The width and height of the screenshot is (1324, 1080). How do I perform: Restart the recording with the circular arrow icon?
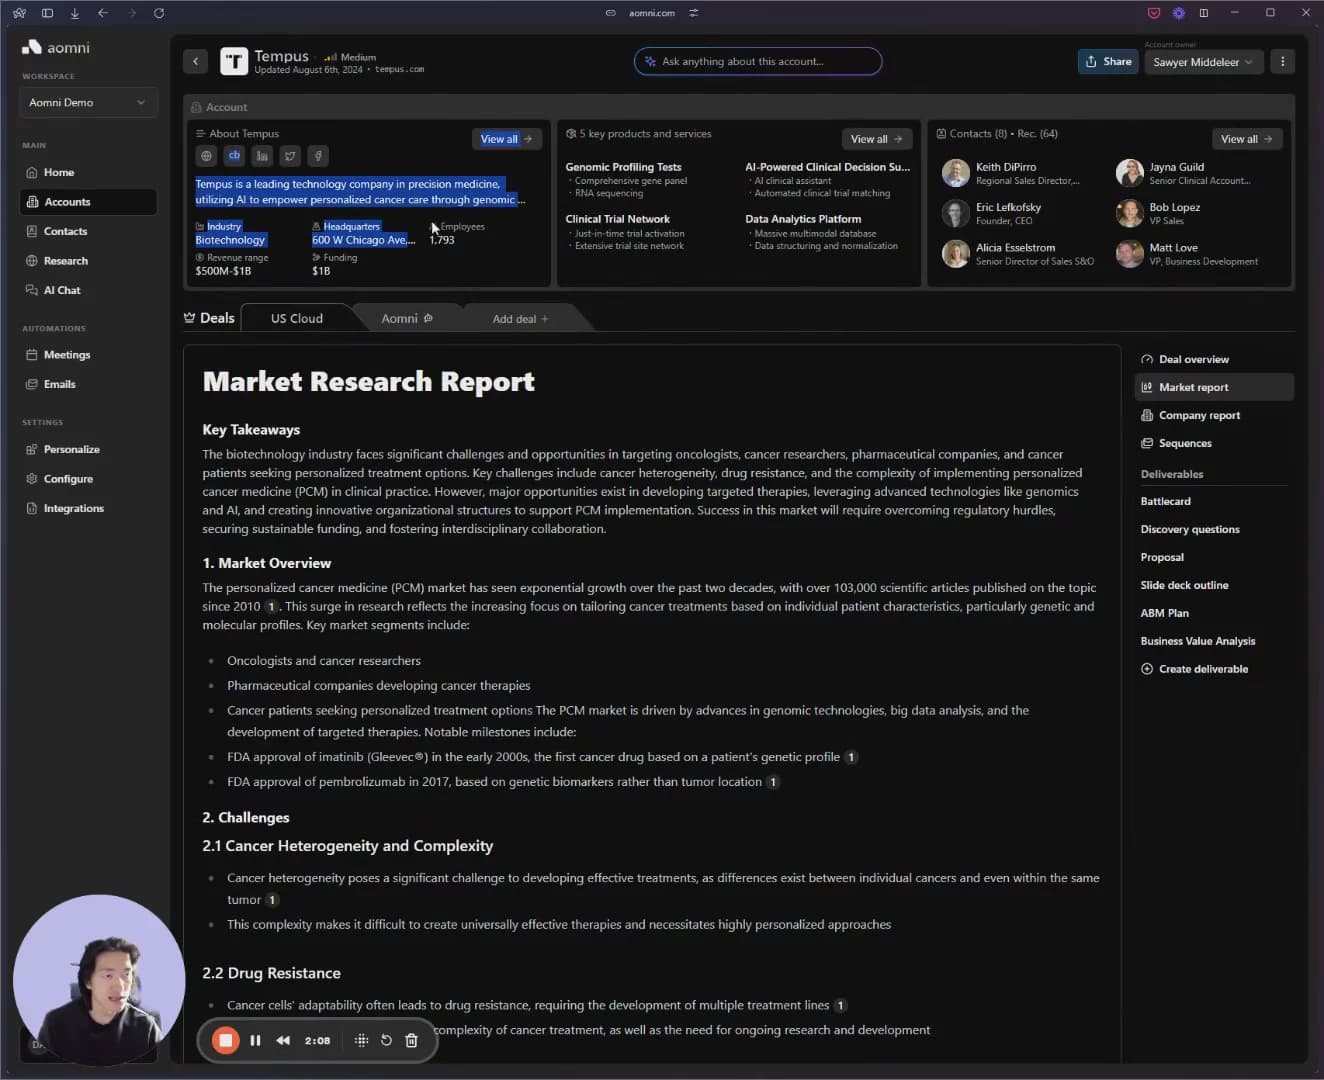(386, 1041)
